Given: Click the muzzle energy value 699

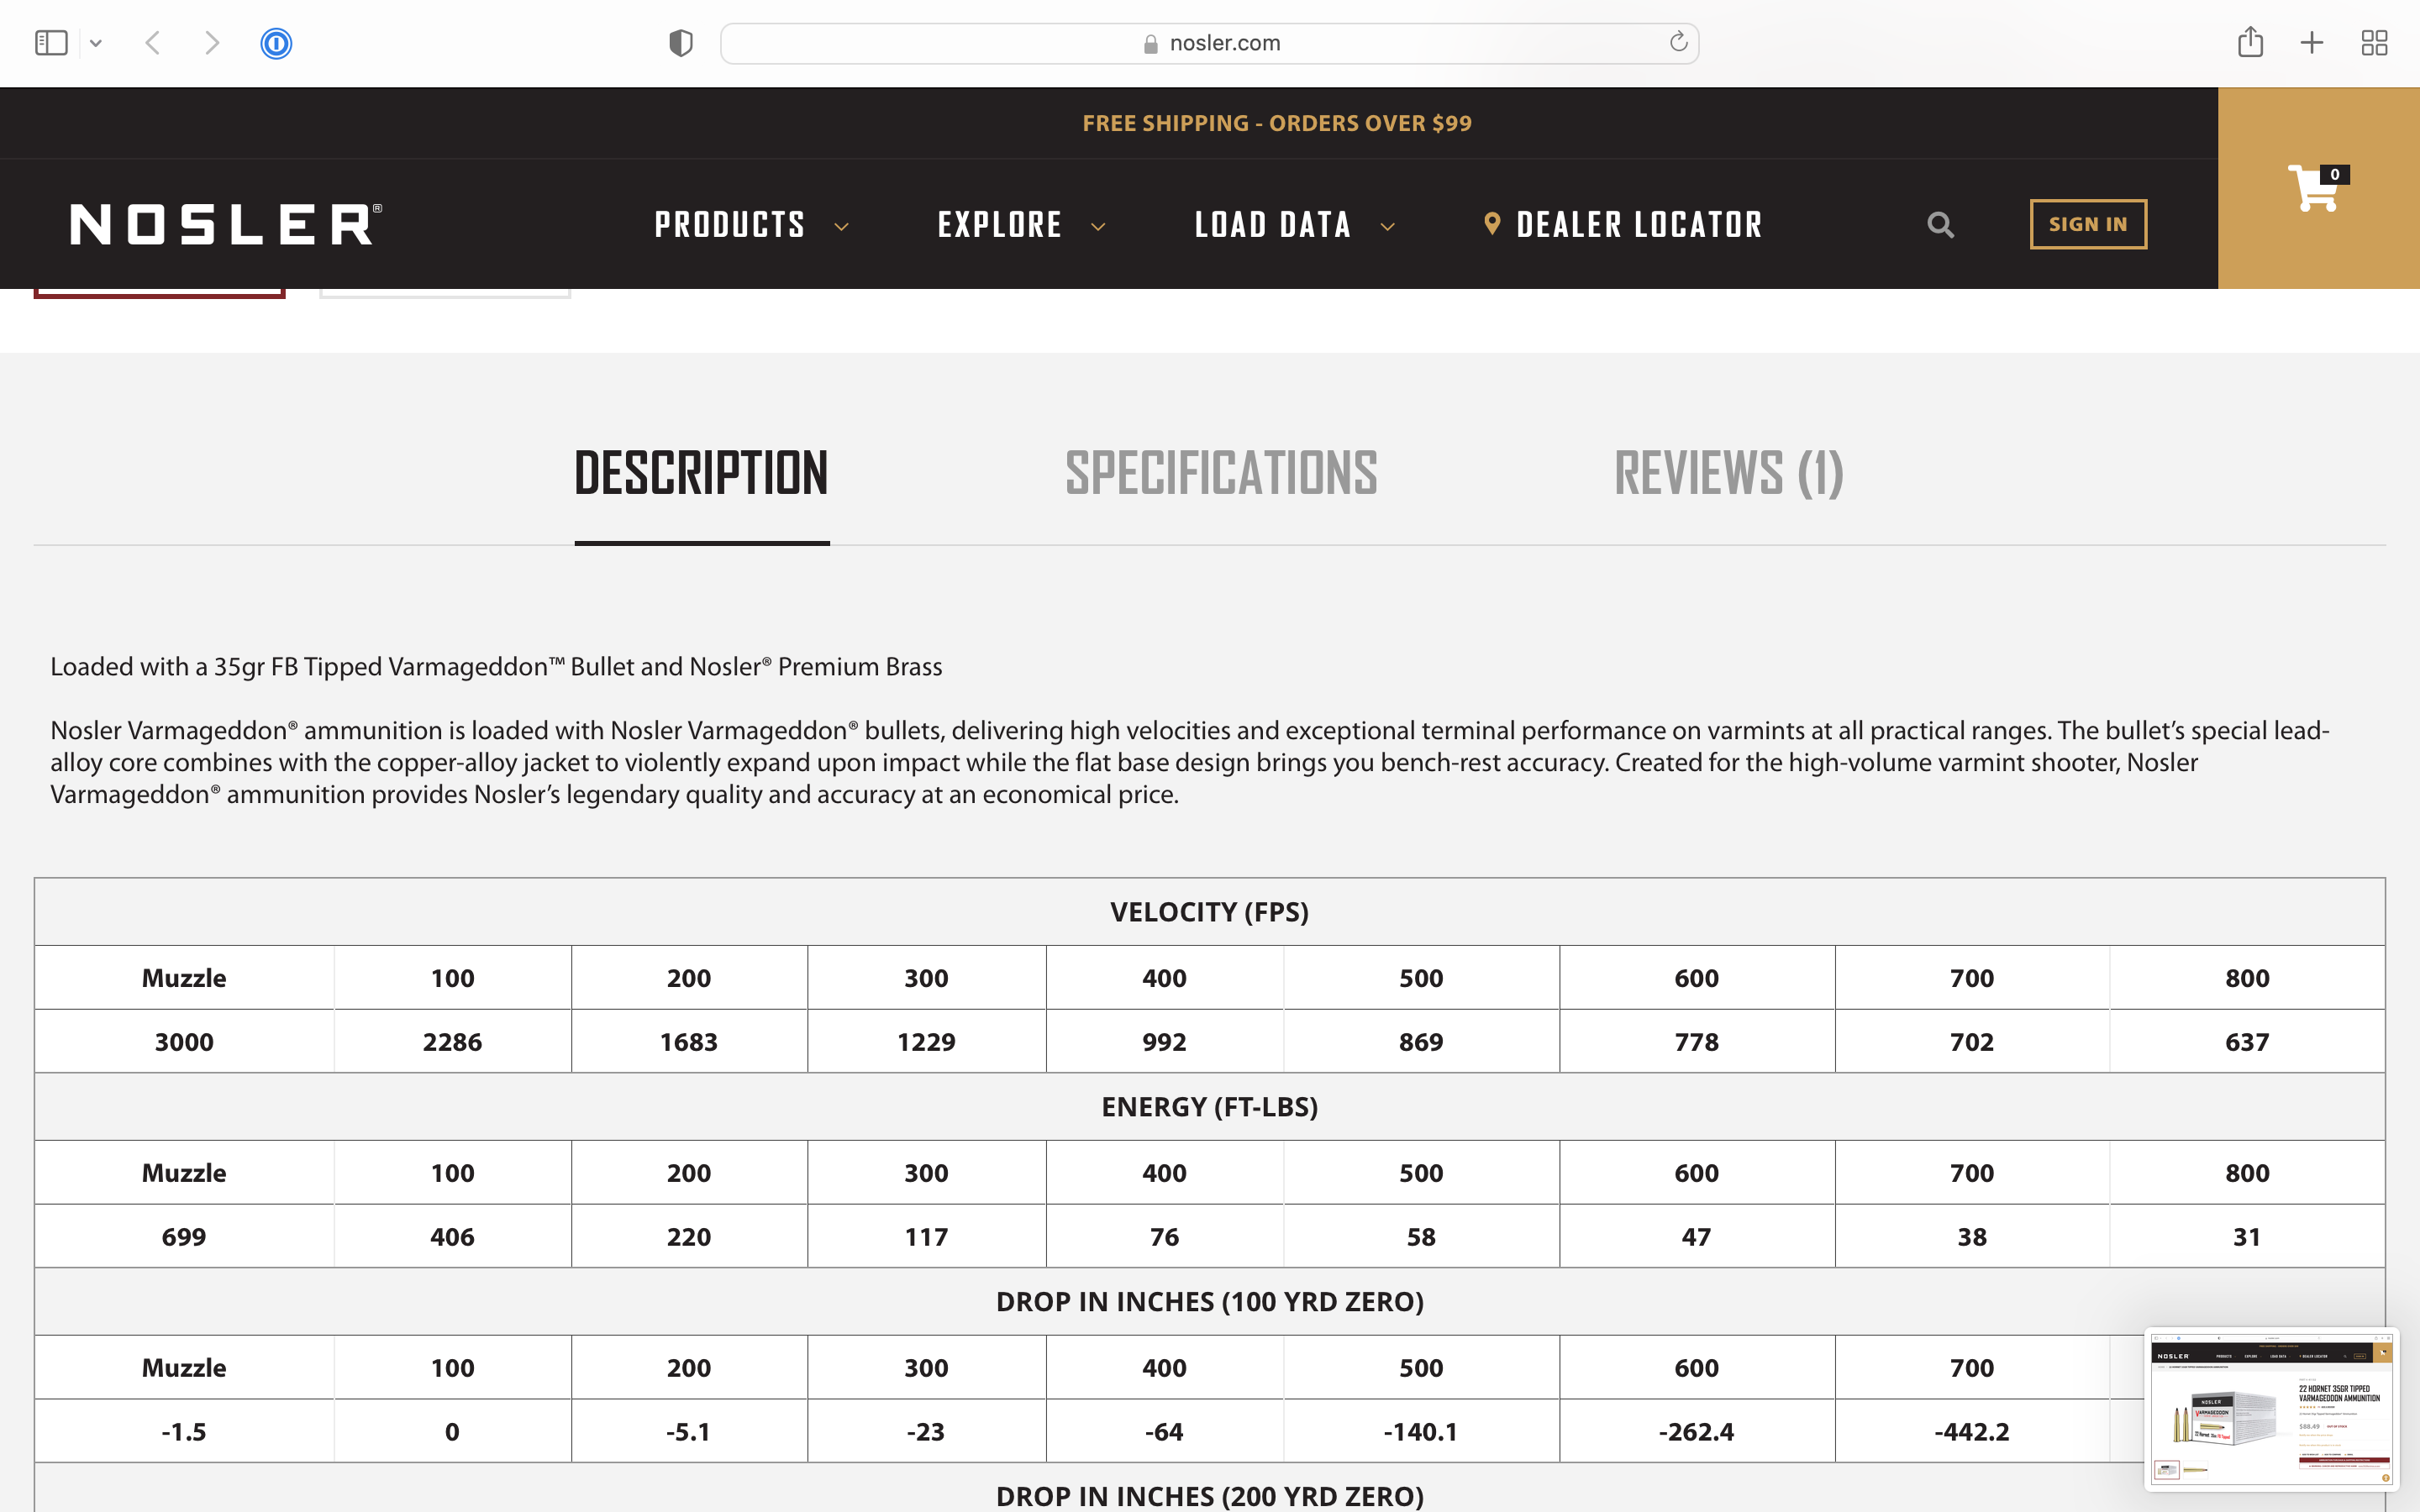Looking at the screenshot, I should 184,1237.
